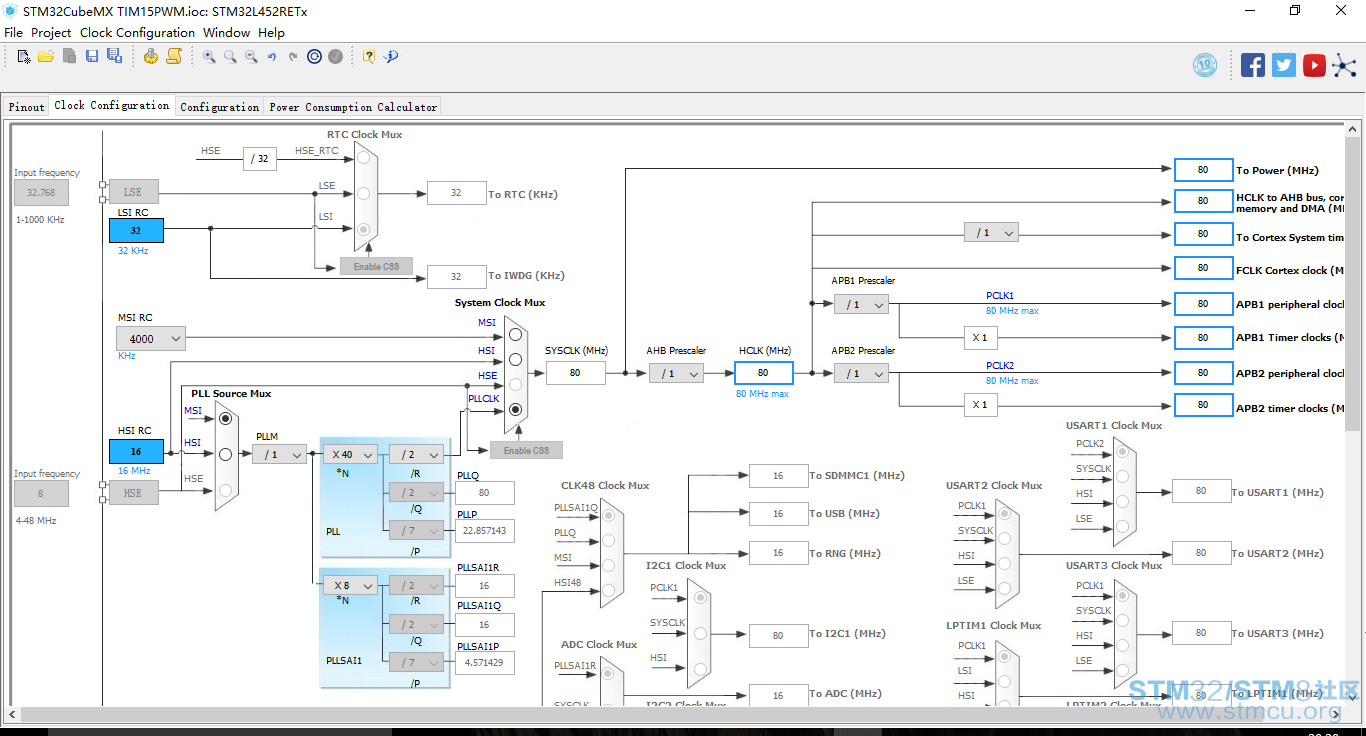Select SYSCLK in I2C1 Clock Mux
The height and width of the screenshot is (736, 1366).
pyautogui.click(x=699, y=633)
